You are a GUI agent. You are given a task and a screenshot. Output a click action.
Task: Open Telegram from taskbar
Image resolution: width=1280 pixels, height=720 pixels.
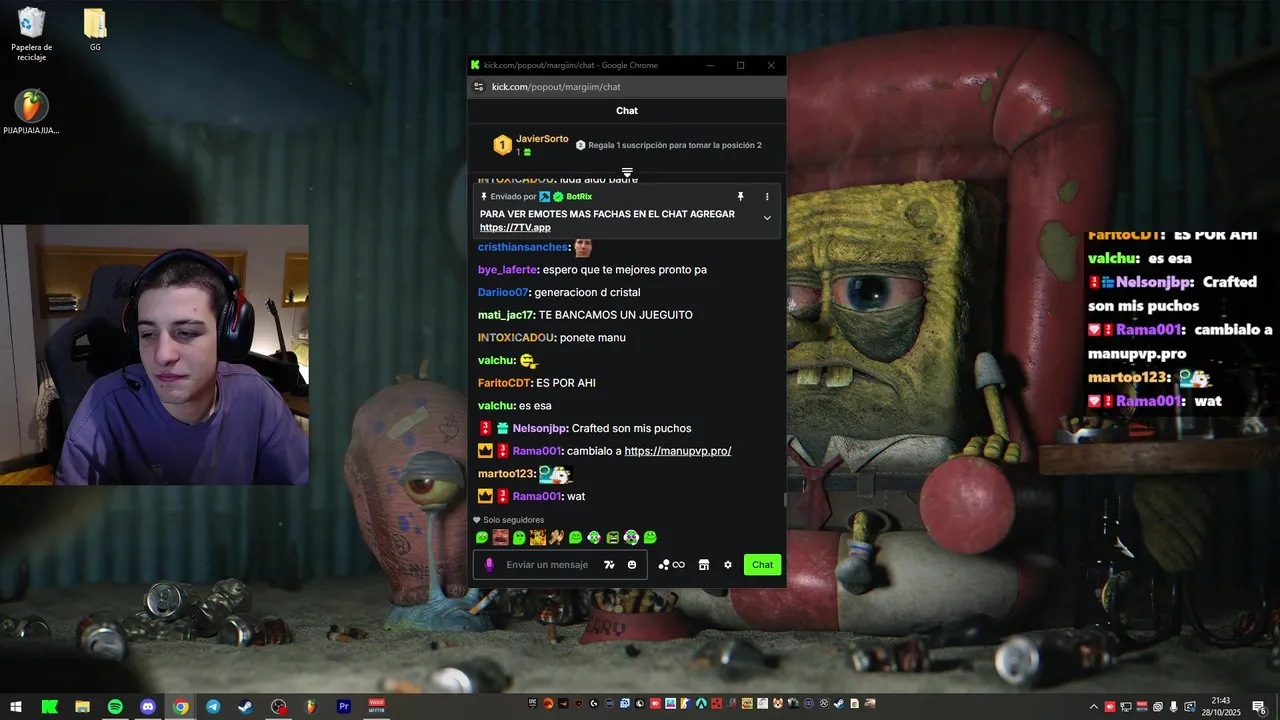pyautogui.click(x=213, y=707)
